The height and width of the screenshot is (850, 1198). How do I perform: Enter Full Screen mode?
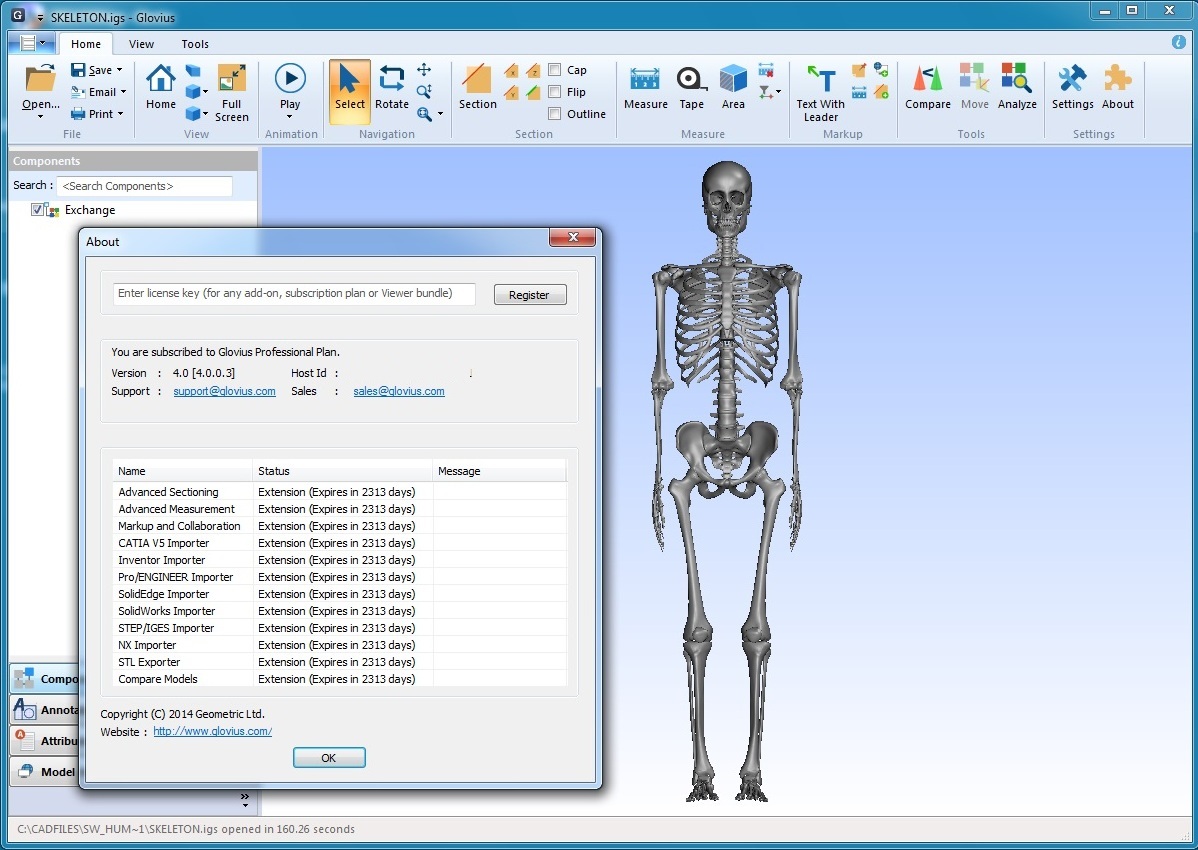click(x=232, y=92)
